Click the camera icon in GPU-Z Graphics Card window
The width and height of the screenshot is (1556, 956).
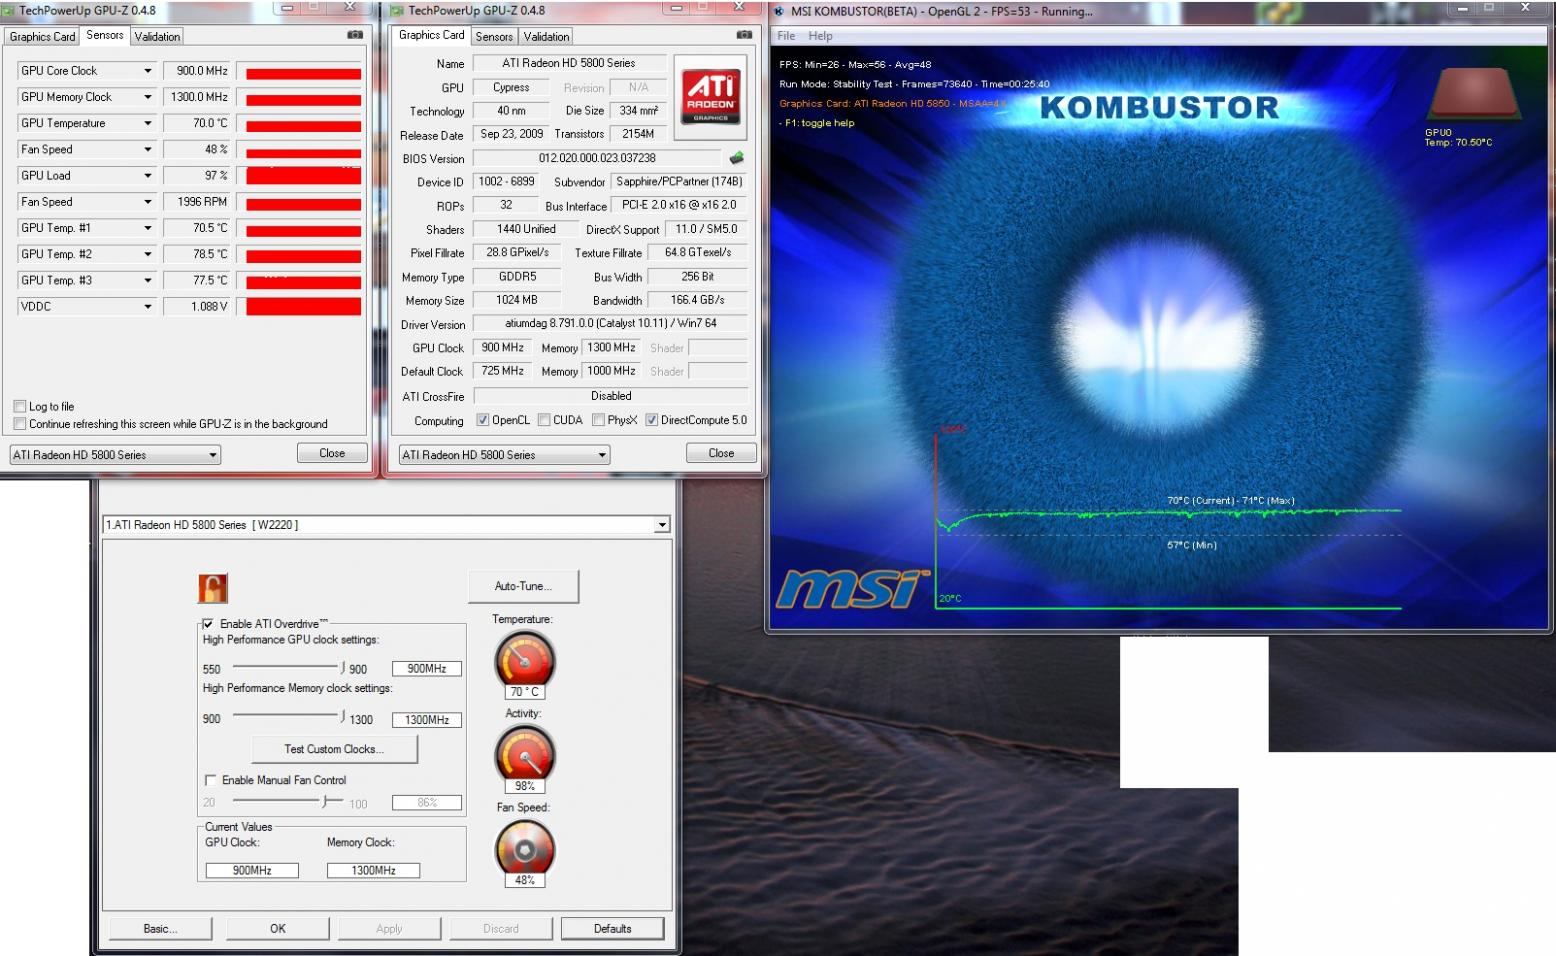[x=743, y=35]
